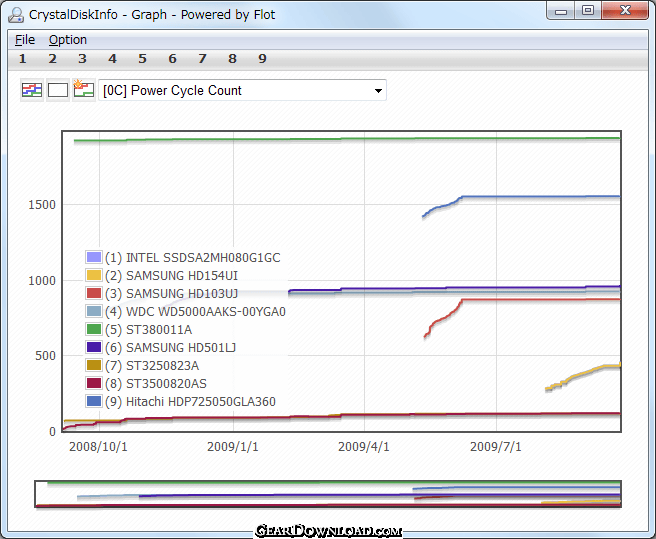
Task: Click the 1000 y-axis value label
Action: point(42,280)
